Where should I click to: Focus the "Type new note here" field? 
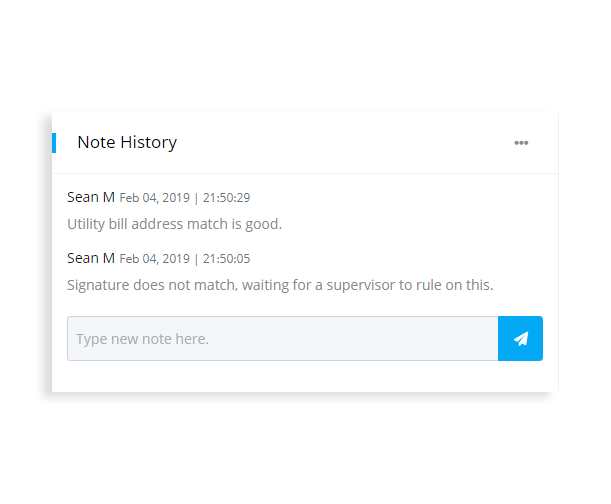click(282, 339)
